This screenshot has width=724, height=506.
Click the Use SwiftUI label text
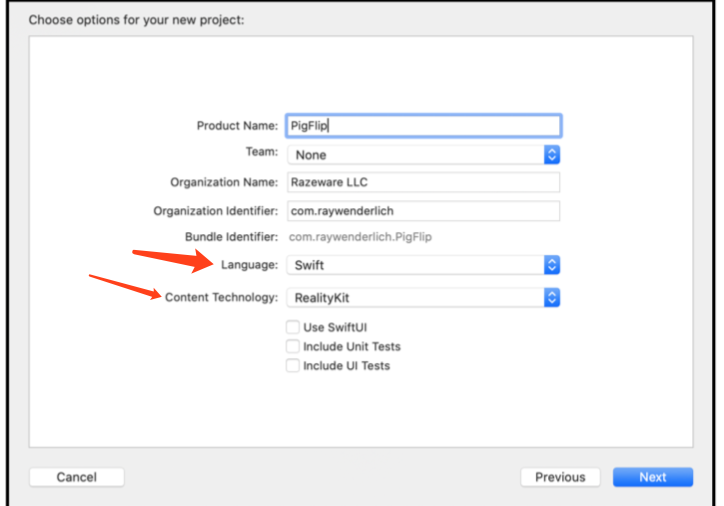coord(335,327)
